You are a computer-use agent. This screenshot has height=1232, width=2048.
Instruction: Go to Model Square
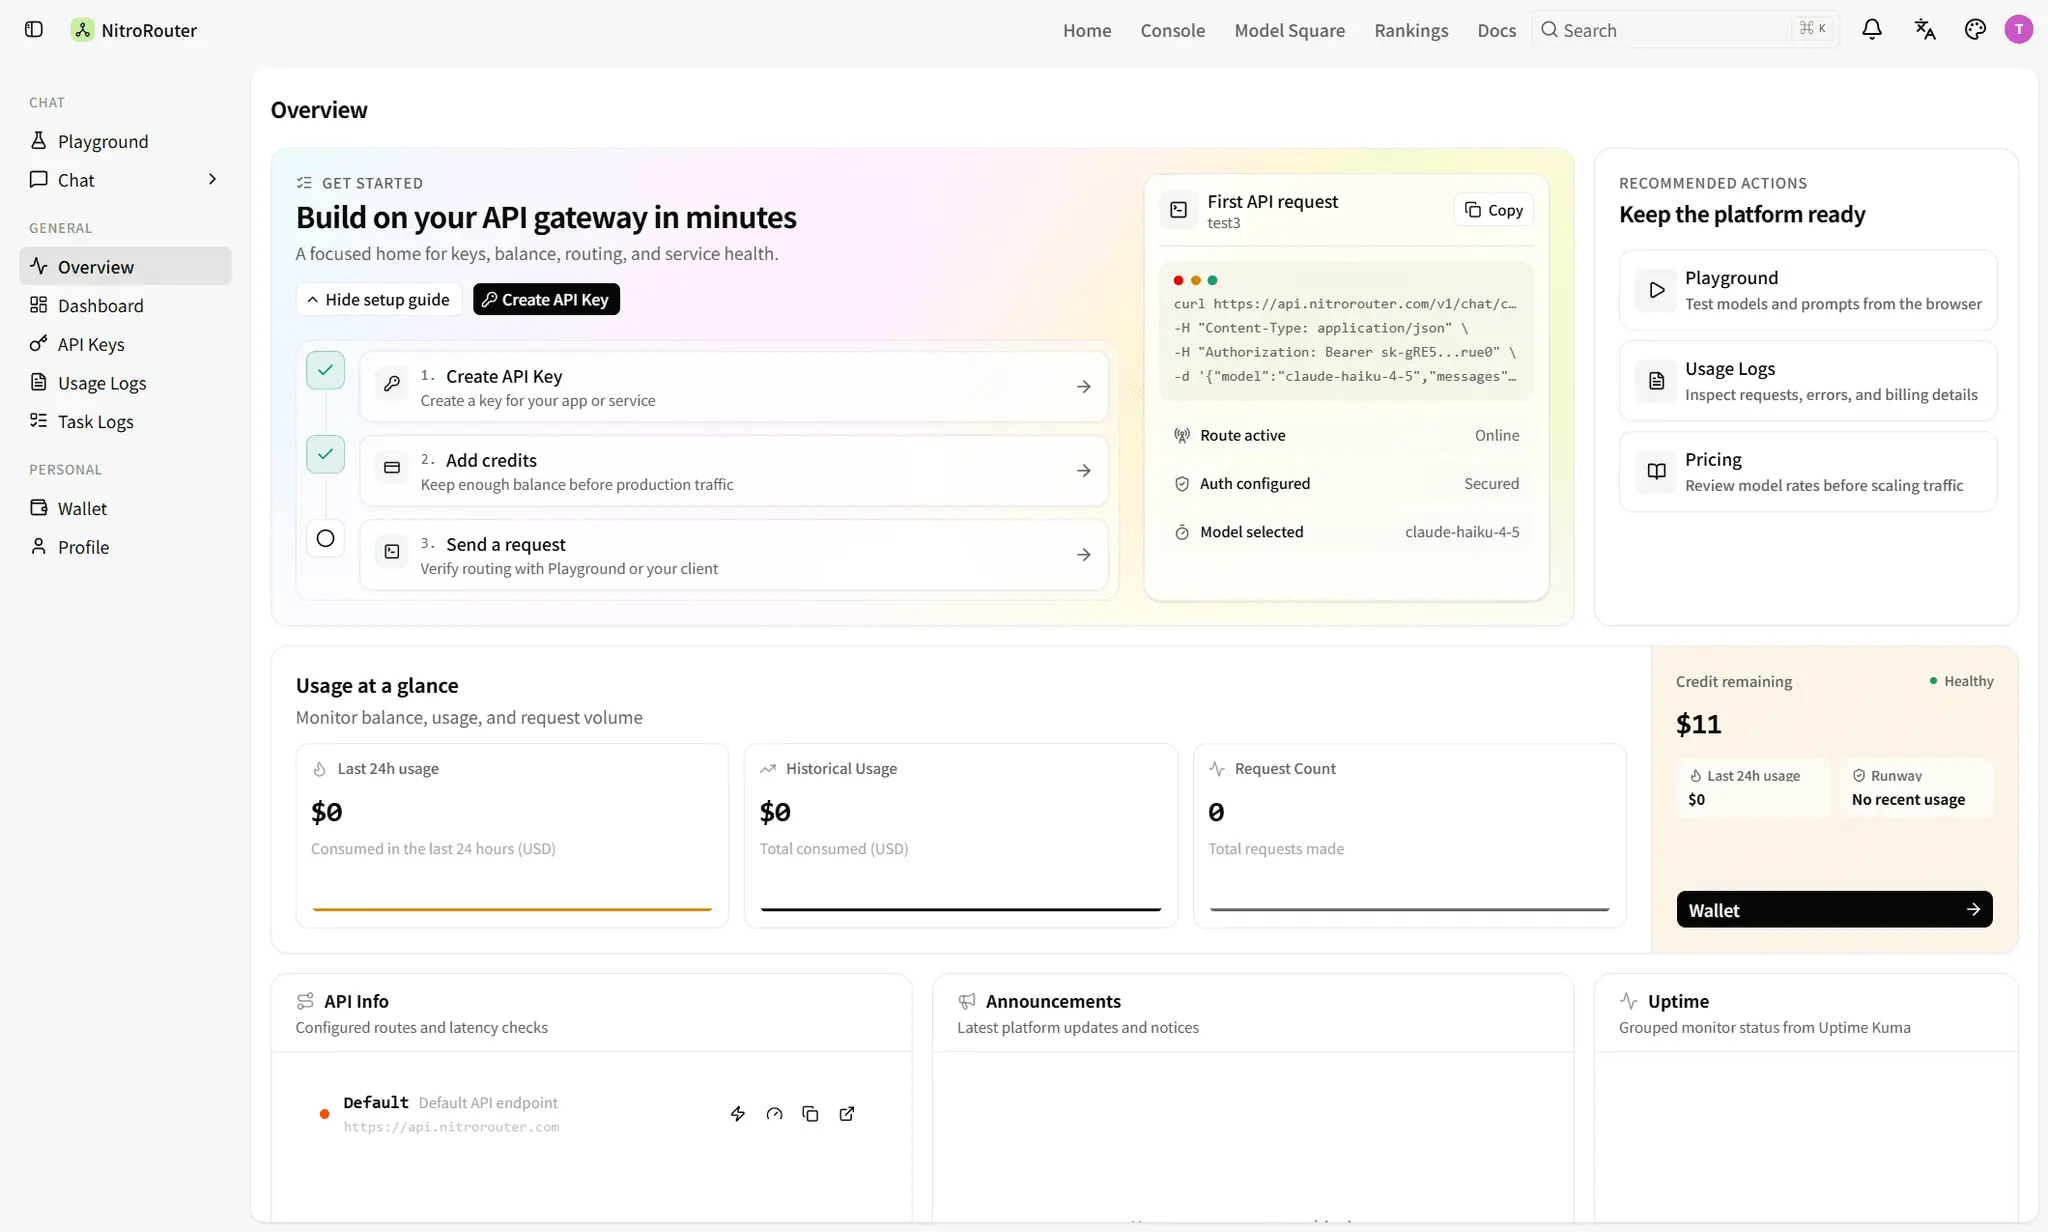[x=1289, y=30]
